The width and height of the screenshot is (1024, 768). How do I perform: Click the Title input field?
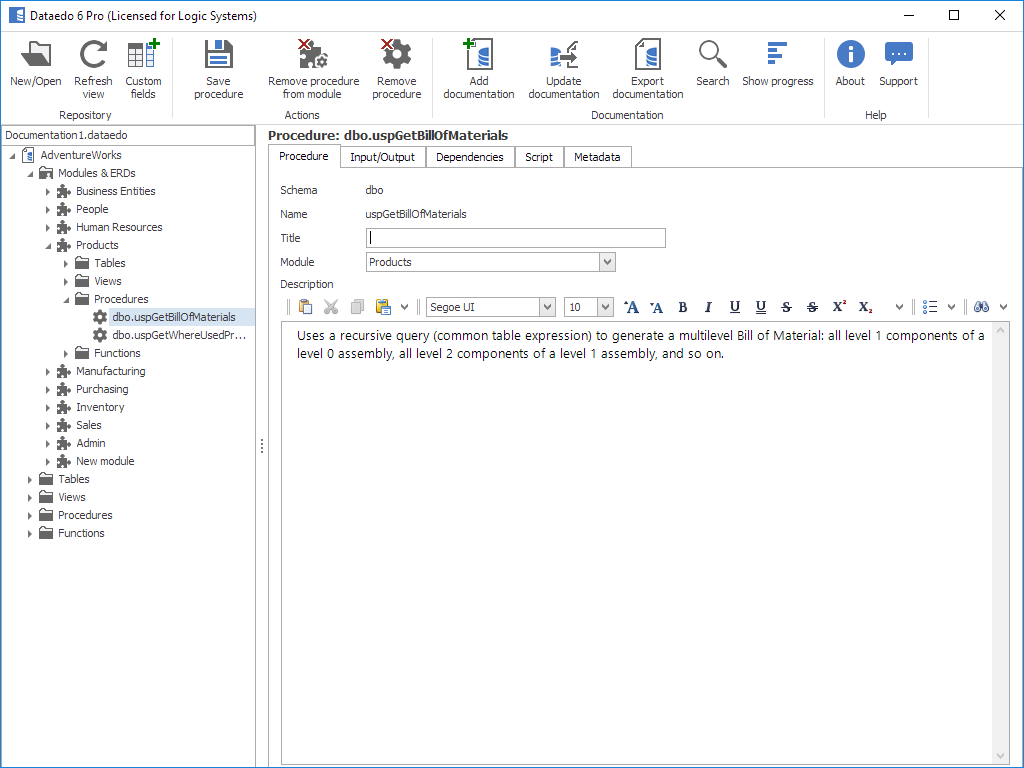click(515, 238)
